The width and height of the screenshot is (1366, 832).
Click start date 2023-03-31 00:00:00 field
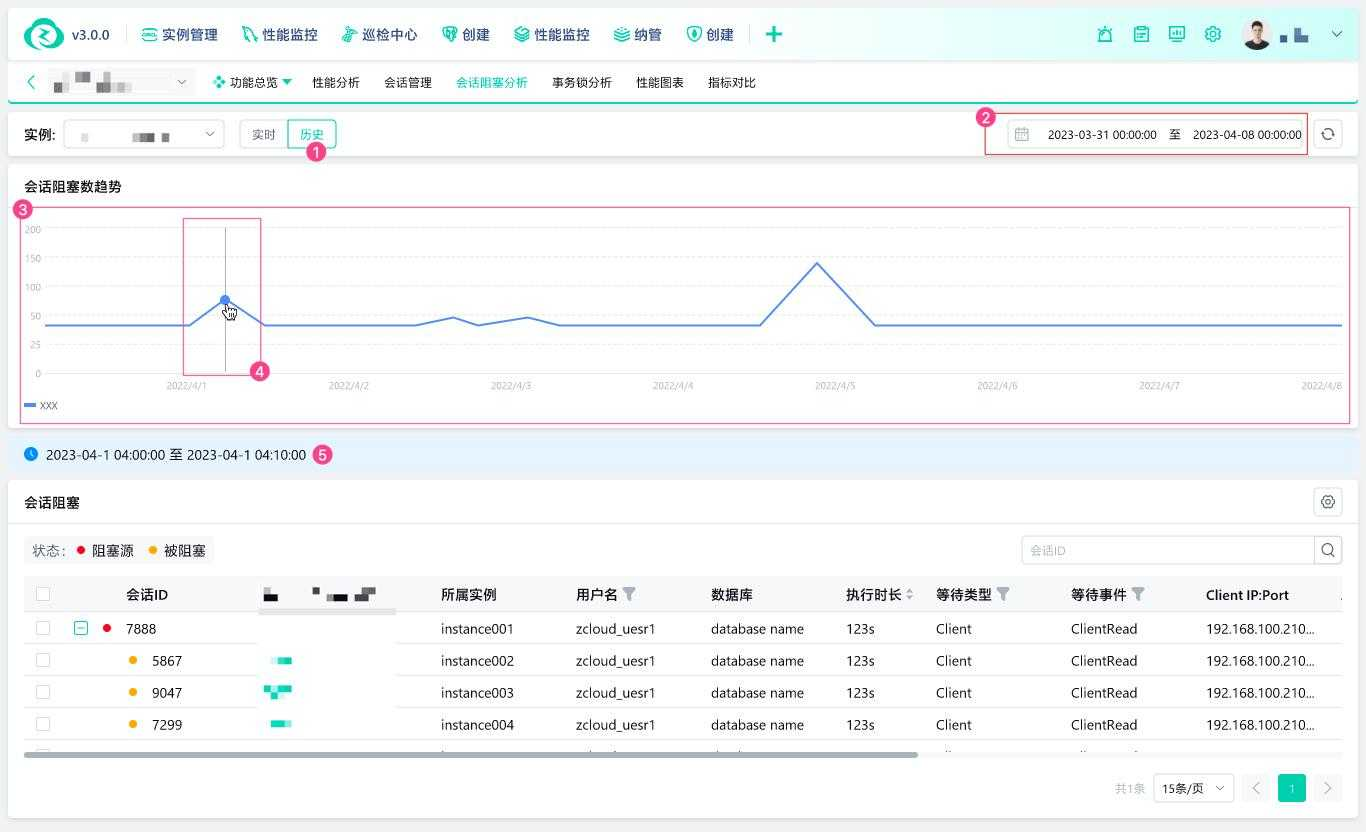1102,134
